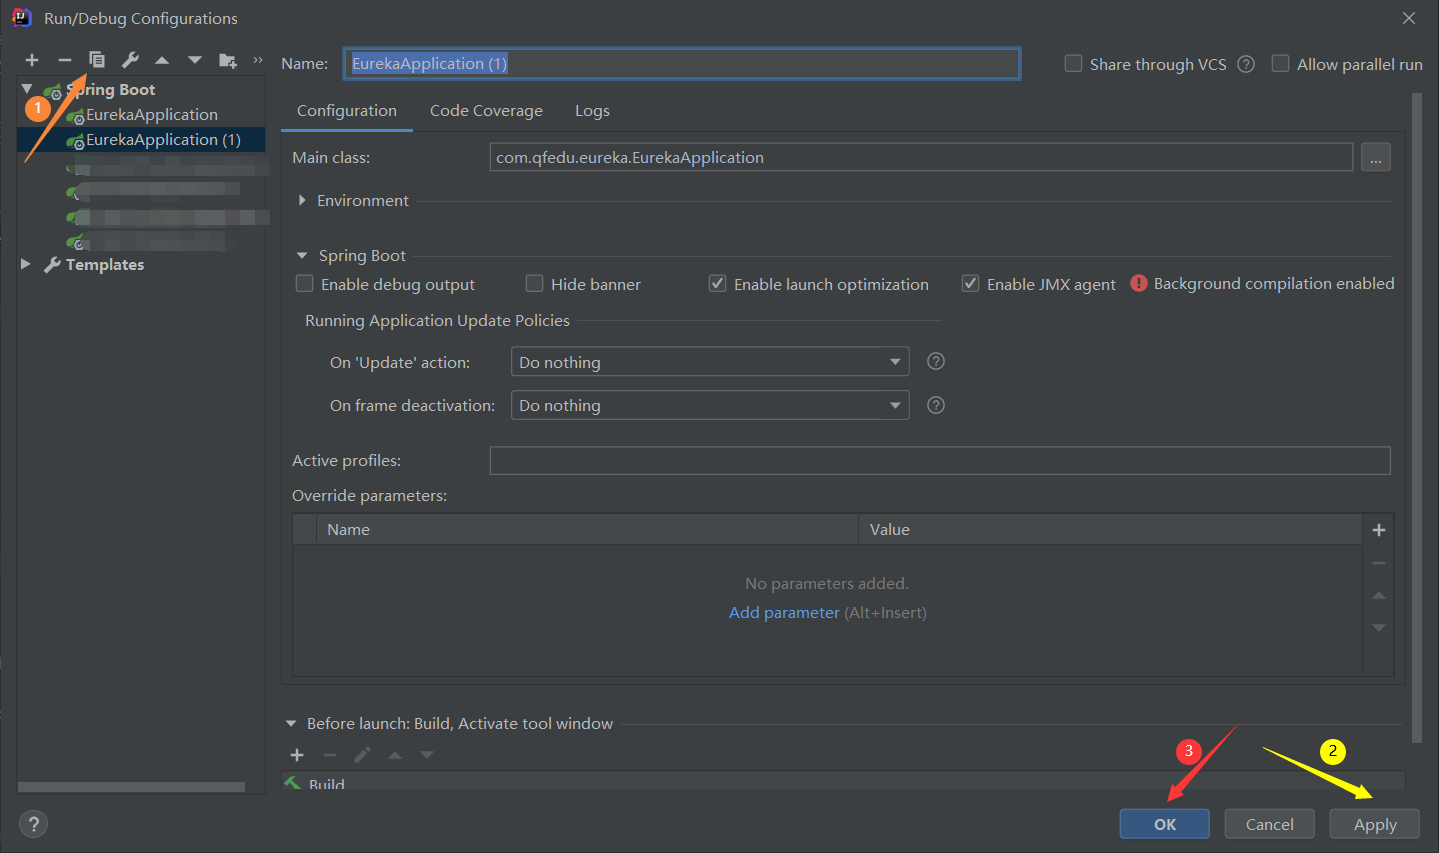
Task: Show more toolbar actions chevron
Action: pos(258,60)
